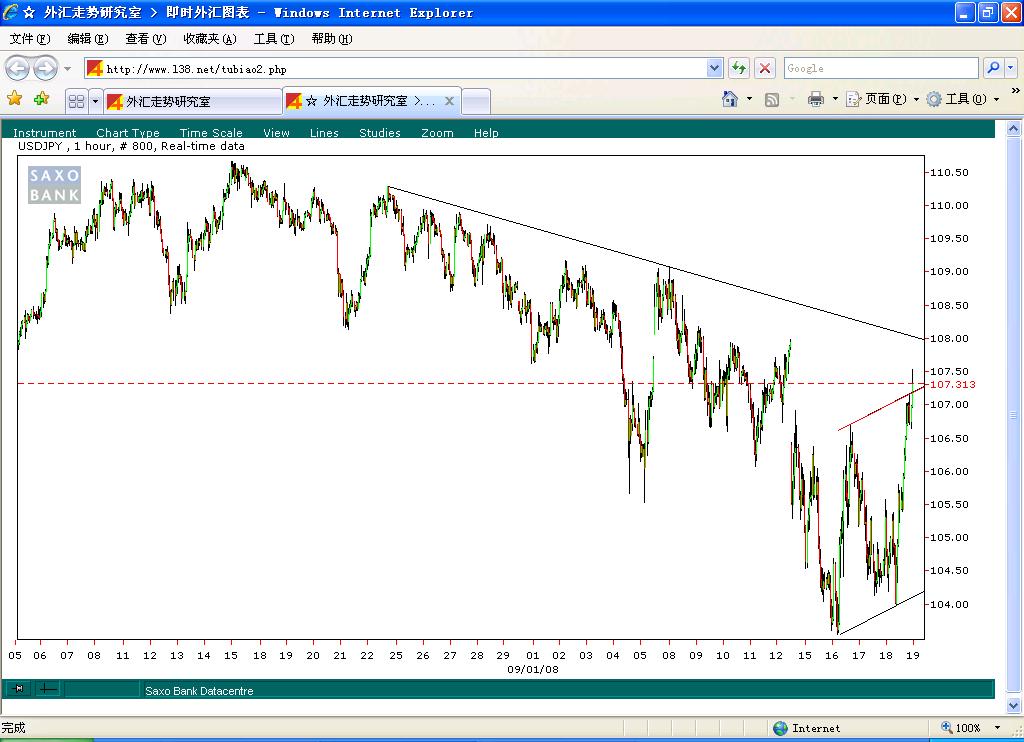This screenshot has width=1024, height=742.
Task: Click the 完成 status text
Action: (x=13, y=728)
